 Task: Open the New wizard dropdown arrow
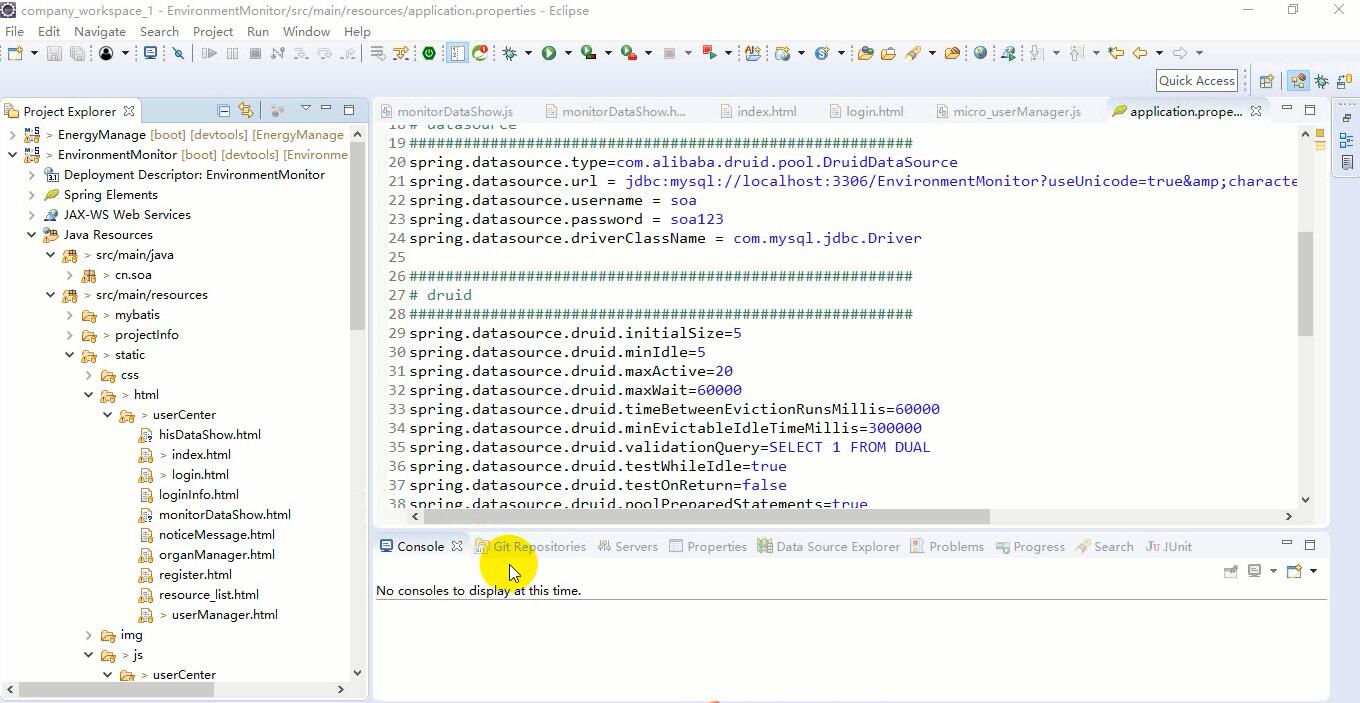click(x=33, y=53)
